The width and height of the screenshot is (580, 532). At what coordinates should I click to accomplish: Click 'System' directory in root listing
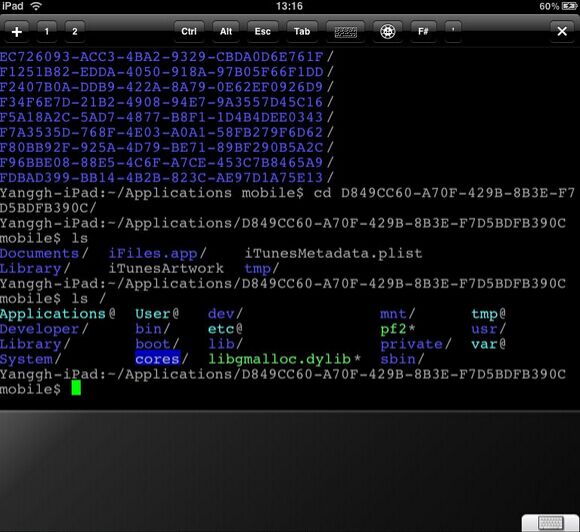click(26, 359)
